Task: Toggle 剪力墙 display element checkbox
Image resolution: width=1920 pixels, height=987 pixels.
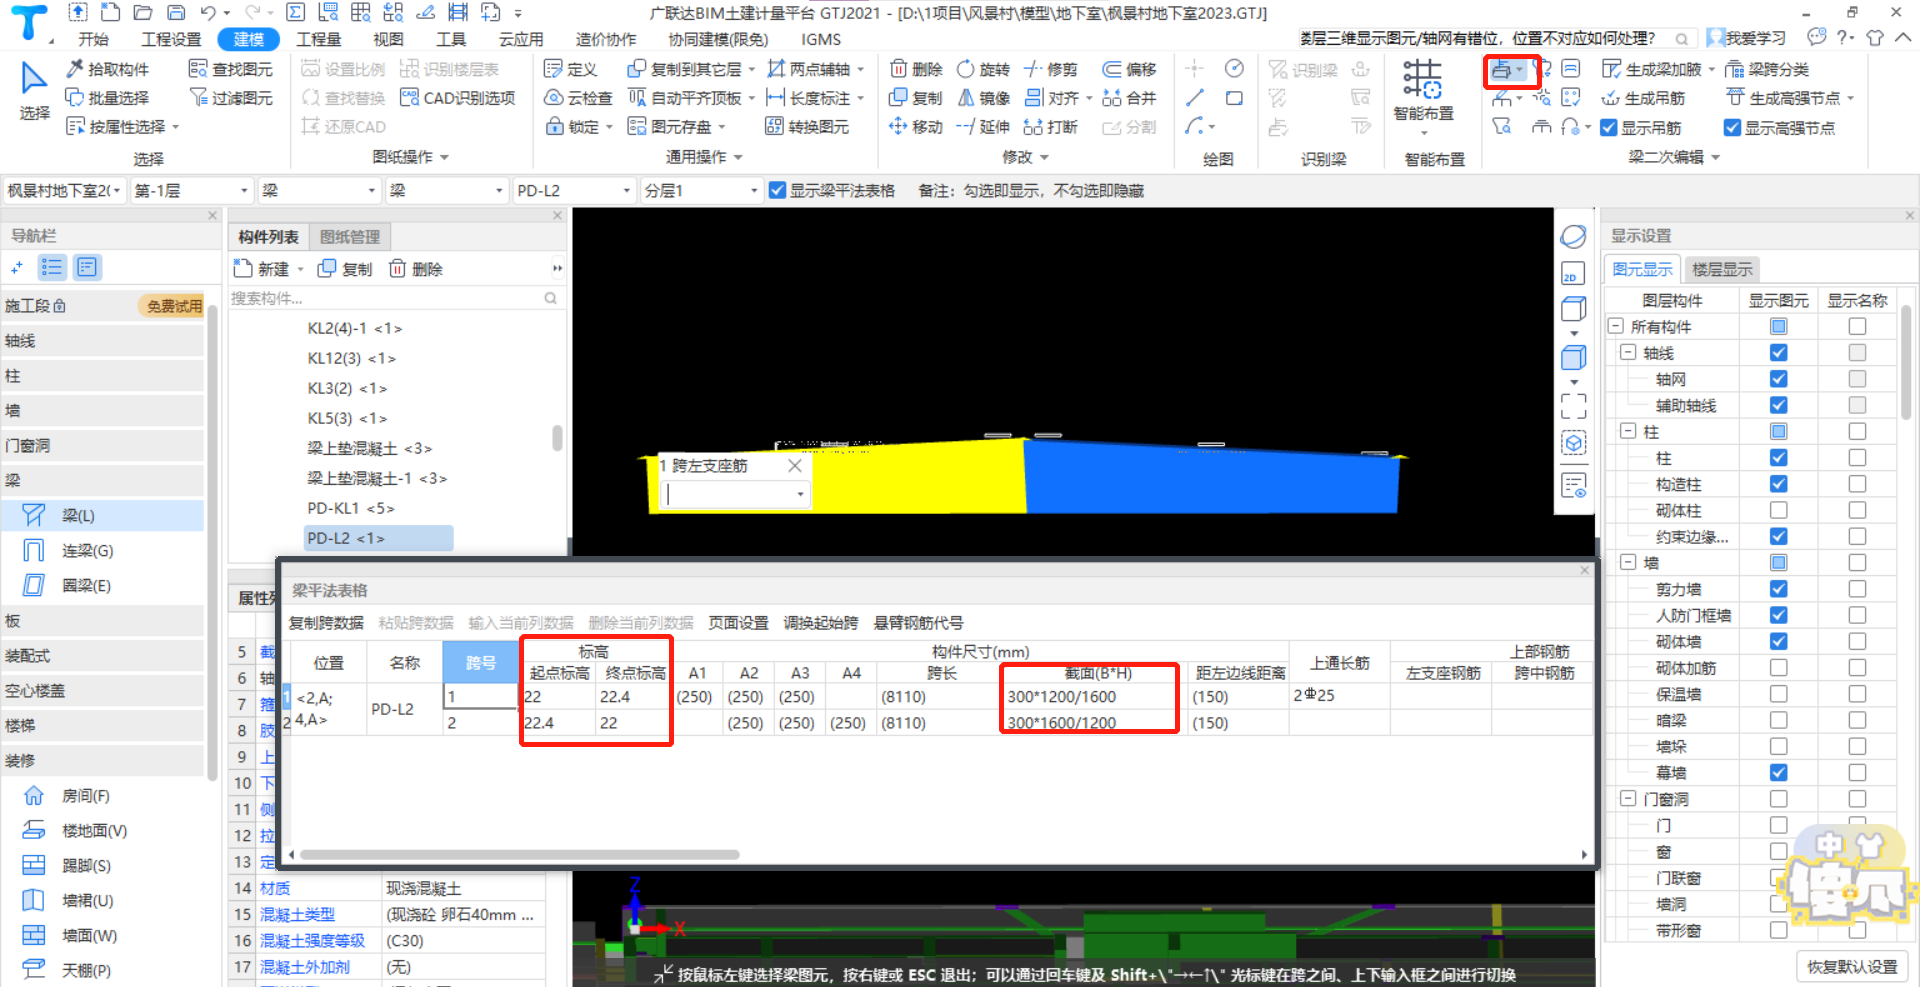Action: (1778, 589)
